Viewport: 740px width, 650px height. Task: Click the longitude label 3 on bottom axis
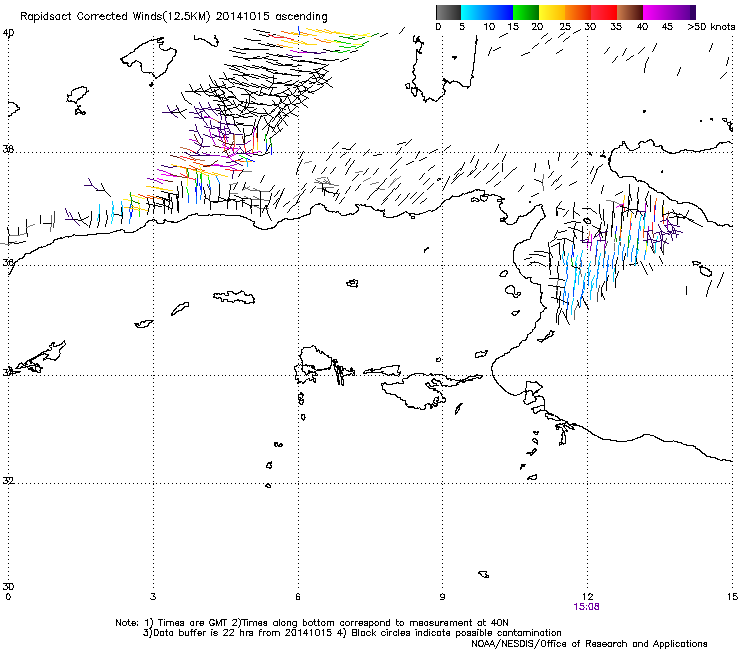pyautogui.click(x=153, y=597)
